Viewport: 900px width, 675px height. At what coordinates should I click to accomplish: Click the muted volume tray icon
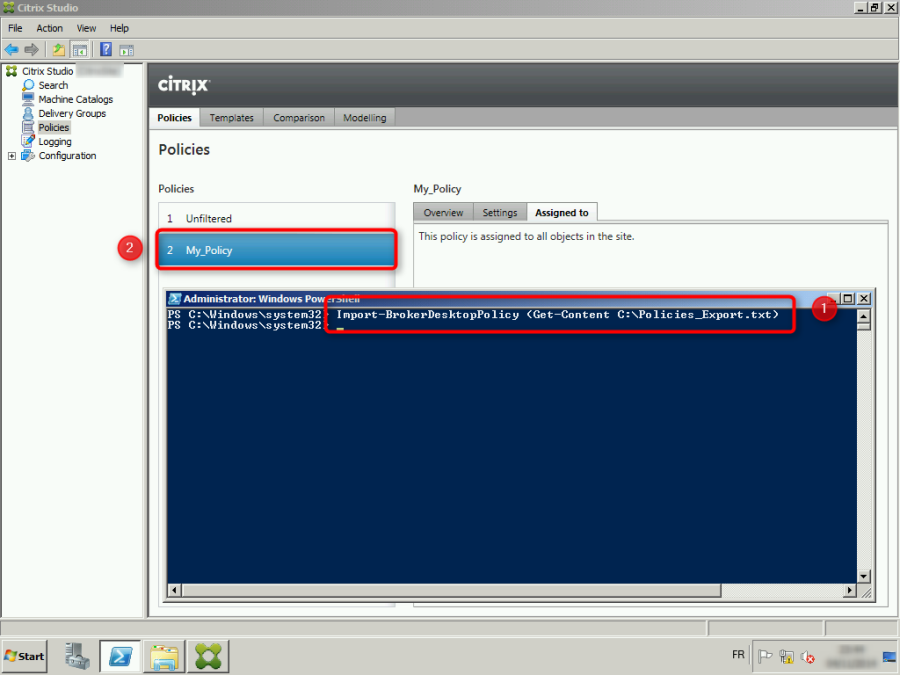tap(808, 656)
